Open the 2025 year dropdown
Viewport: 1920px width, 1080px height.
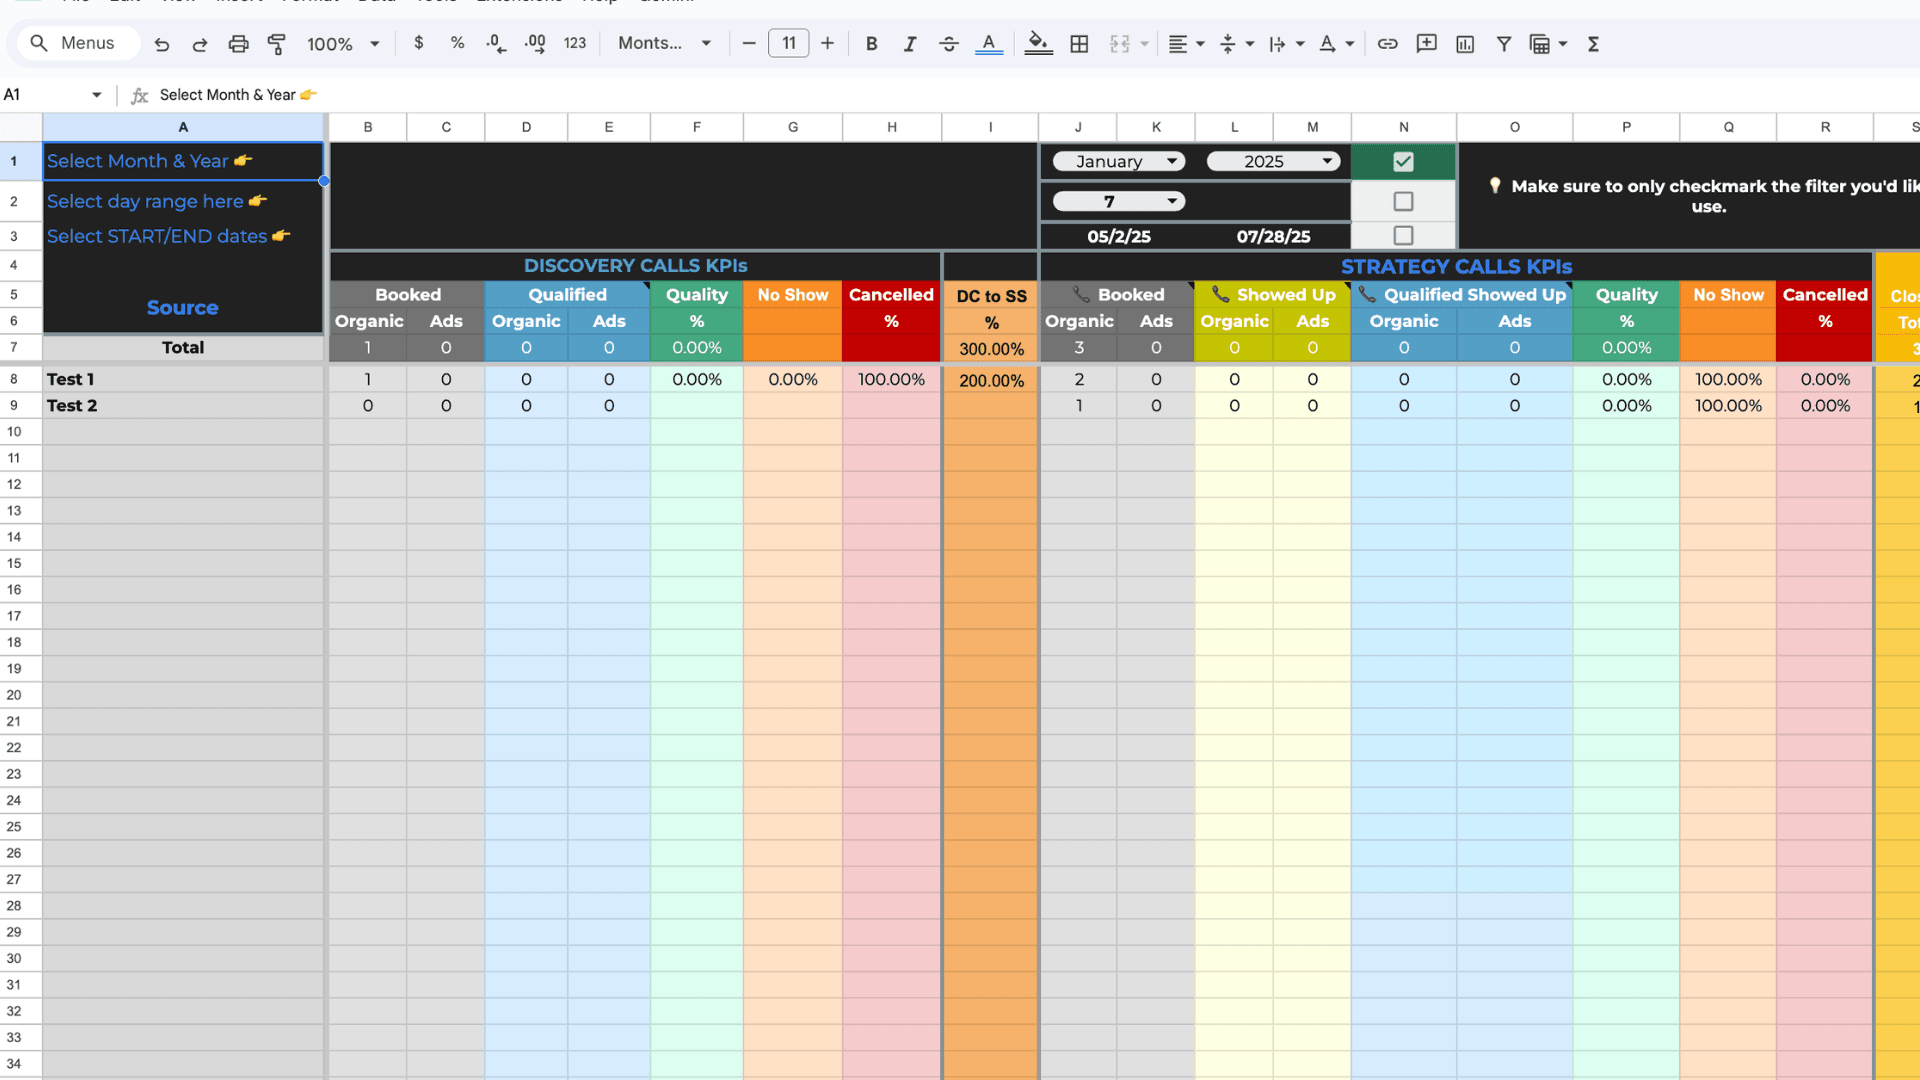[1273, 161]
